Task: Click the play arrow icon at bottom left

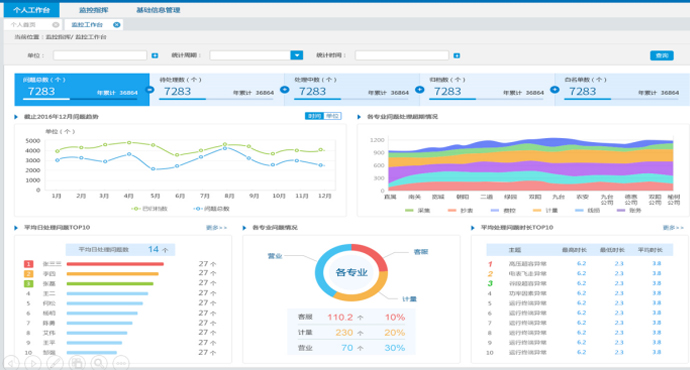Action: (x=33, y=363)
